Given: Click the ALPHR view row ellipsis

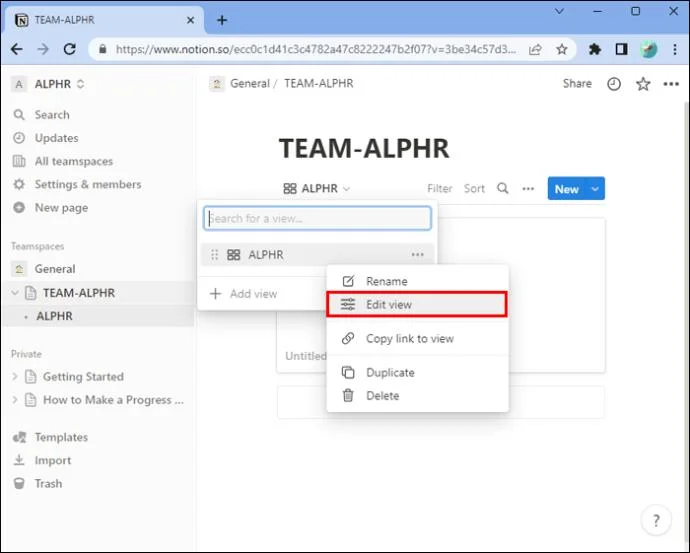Looking at the screenshot, I should click(417, 255).
